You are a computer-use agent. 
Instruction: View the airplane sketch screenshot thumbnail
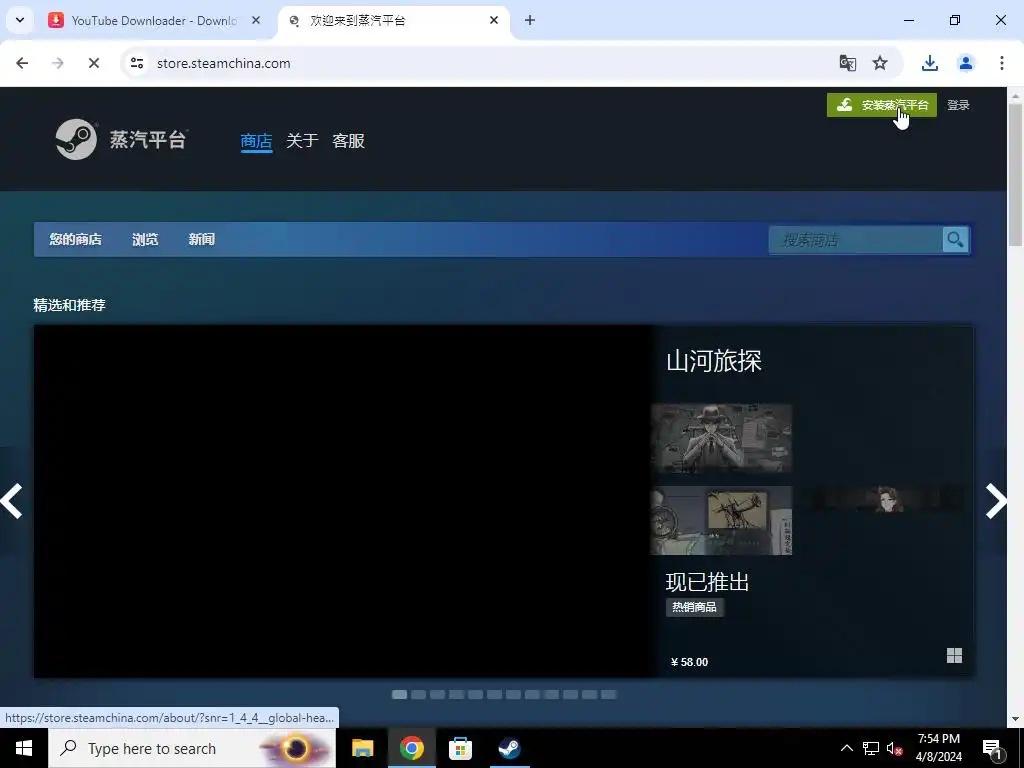point(721,520)
